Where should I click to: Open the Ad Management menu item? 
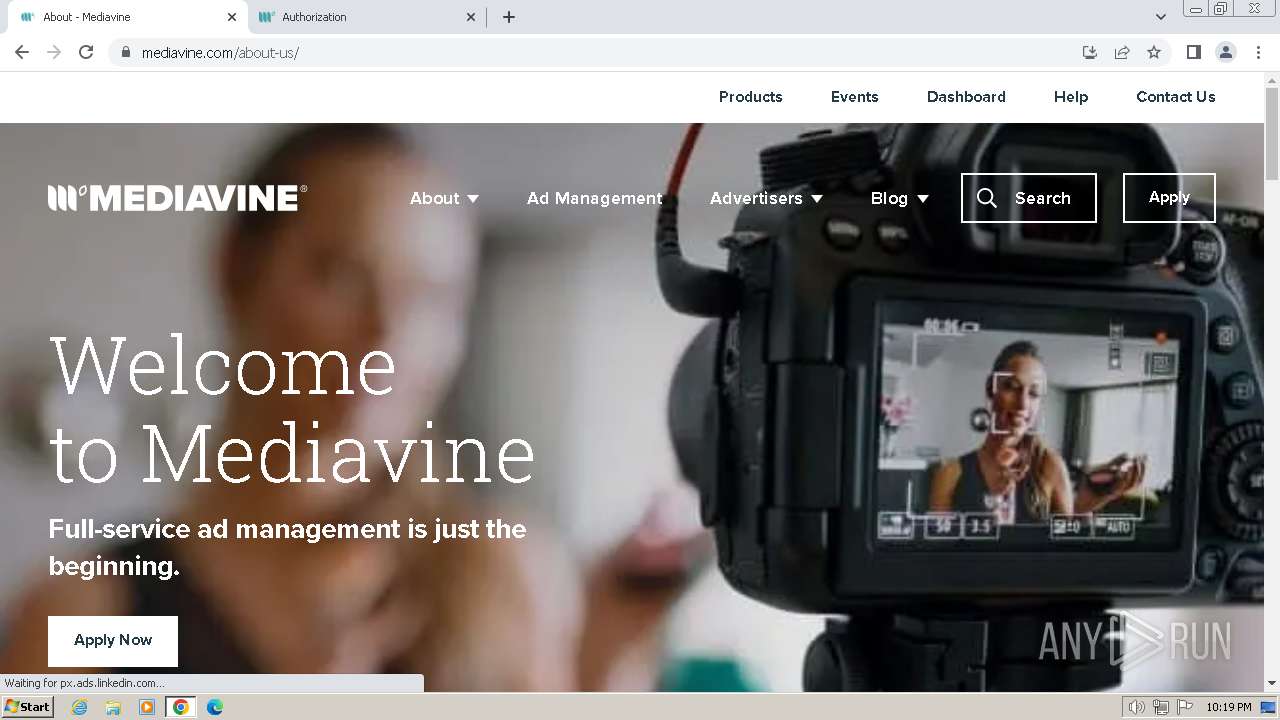594,198
